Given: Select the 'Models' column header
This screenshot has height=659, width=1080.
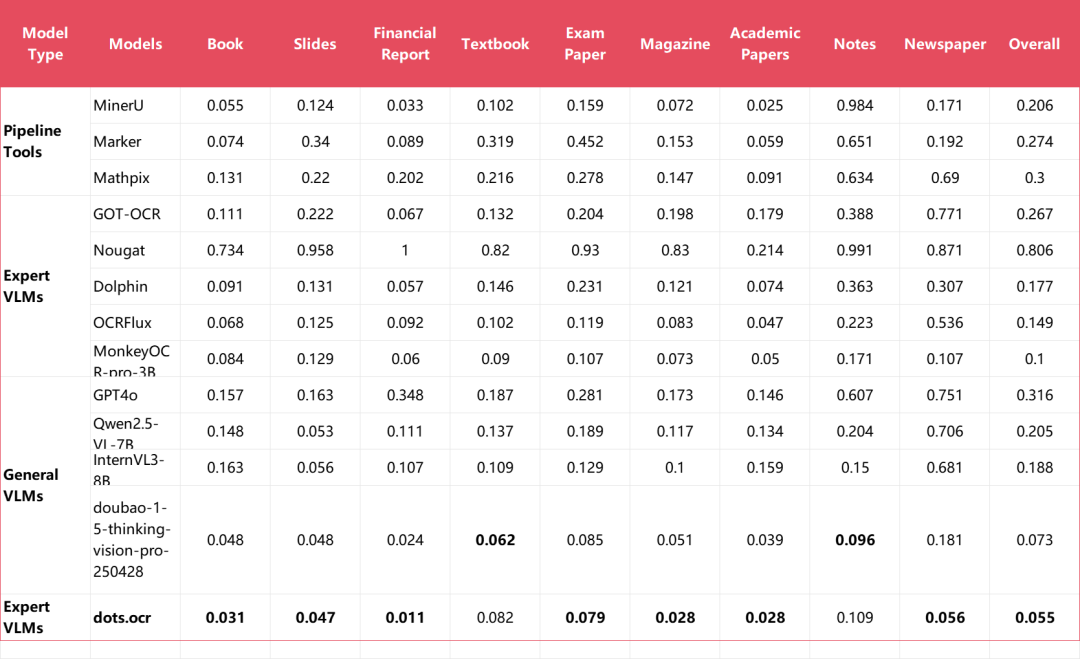Looking at the screenshot, I should (x=135, y=43).
